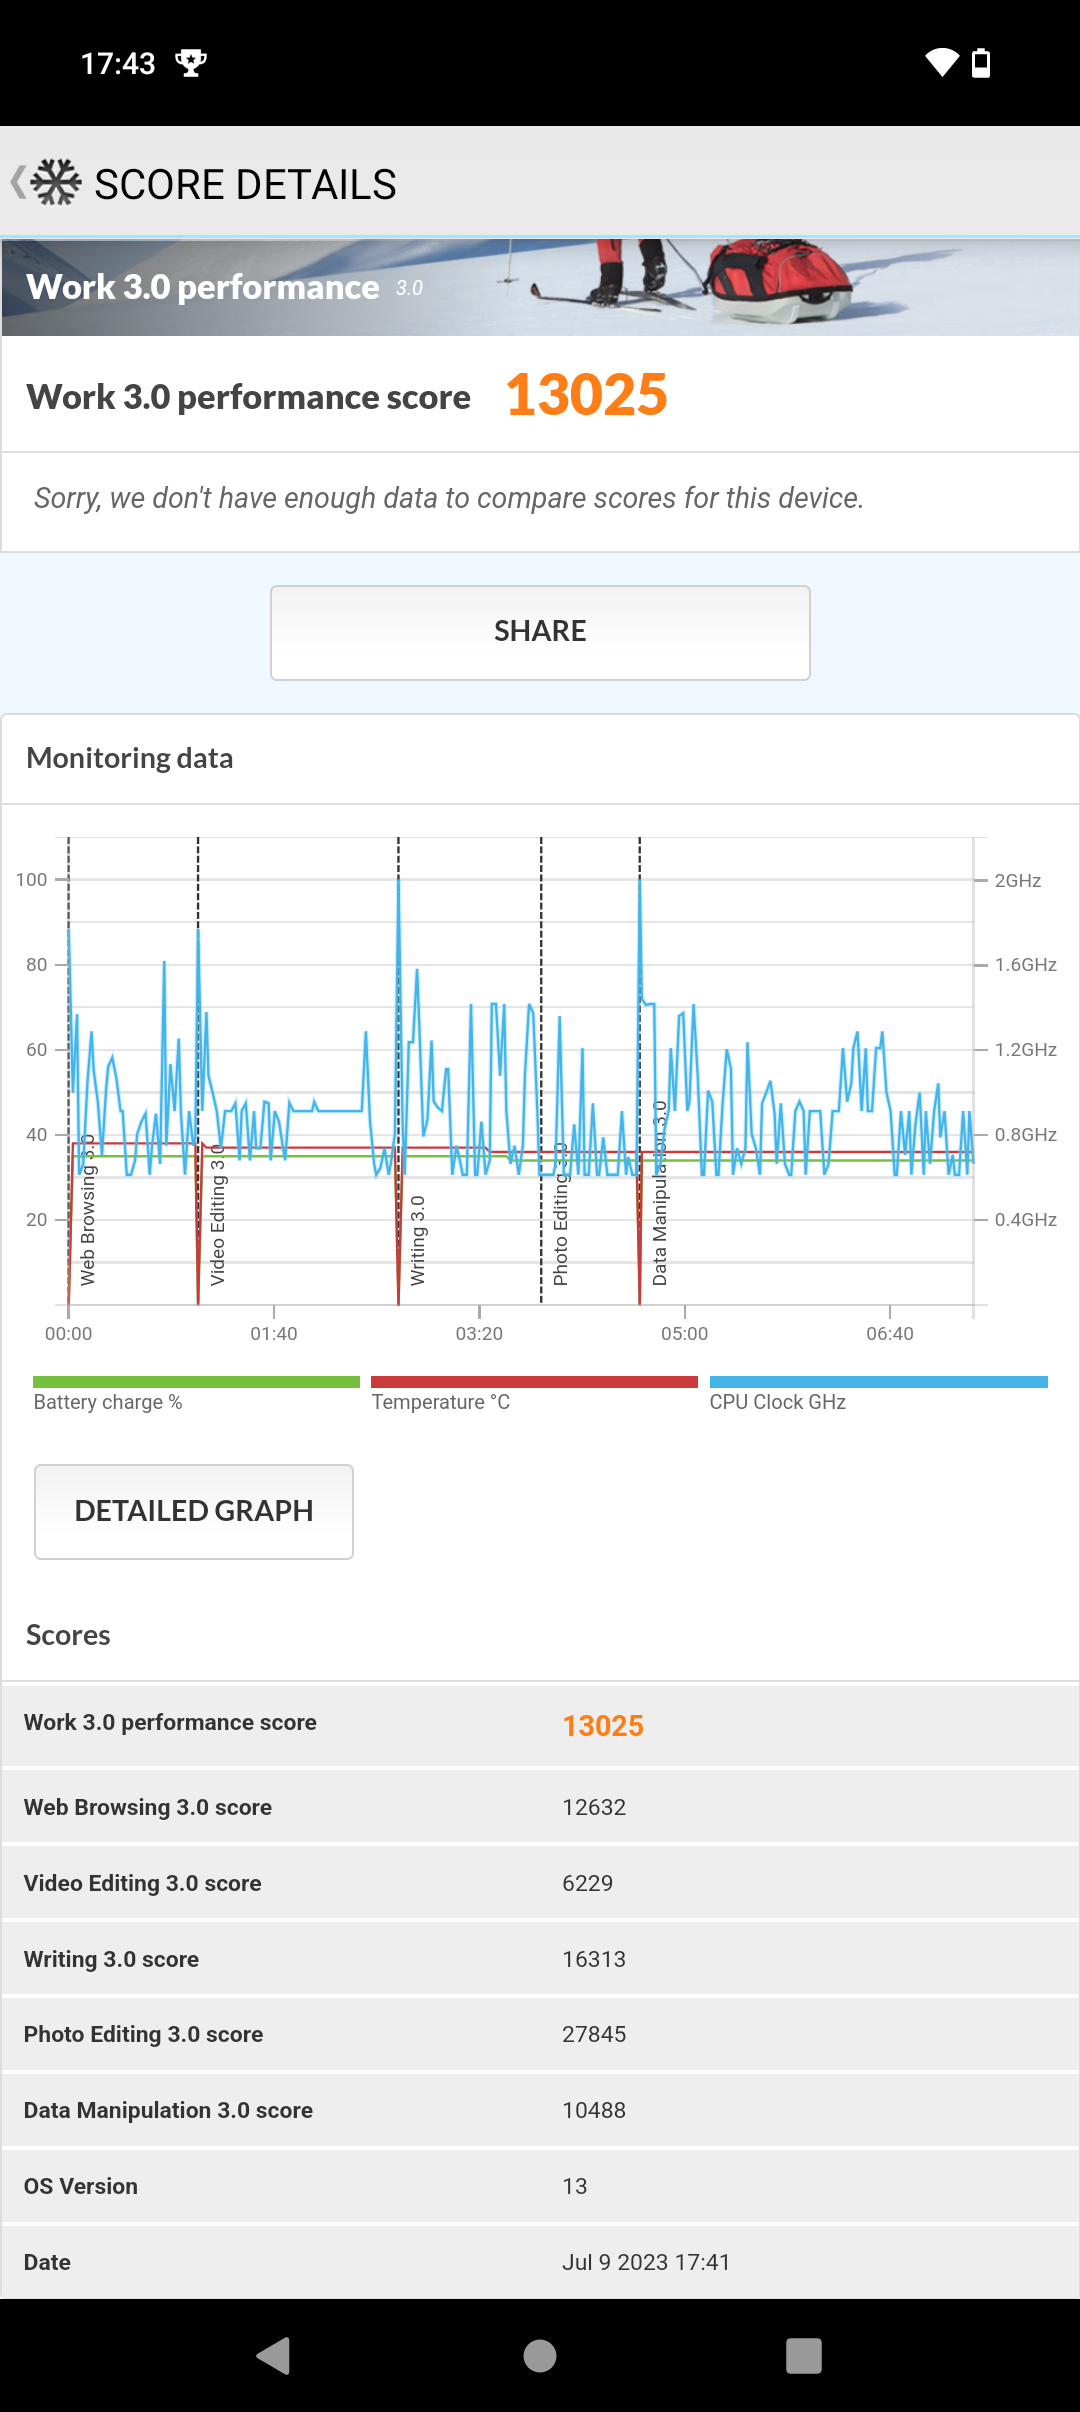Tap the Work 3.0 performance banner image
Image resolution: width=1080 pixels, height=2412 pixels.
(540, 288)
